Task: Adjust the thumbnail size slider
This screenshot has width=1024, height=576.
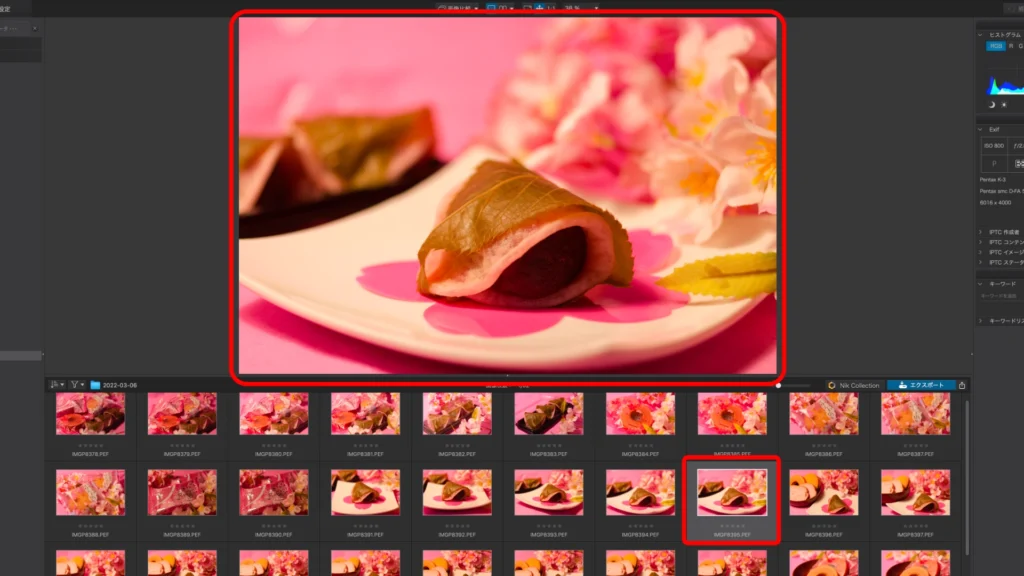Action: 778,385
